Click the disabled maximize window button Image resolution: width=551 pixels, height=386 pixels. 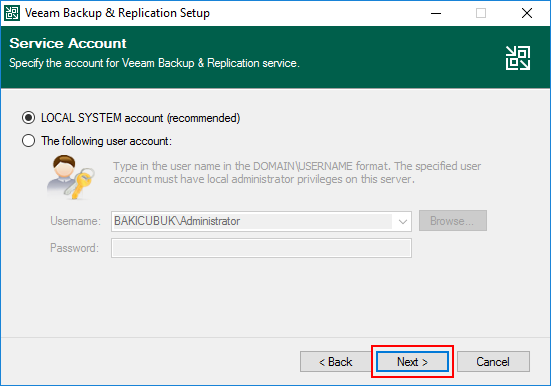[481, 13]
